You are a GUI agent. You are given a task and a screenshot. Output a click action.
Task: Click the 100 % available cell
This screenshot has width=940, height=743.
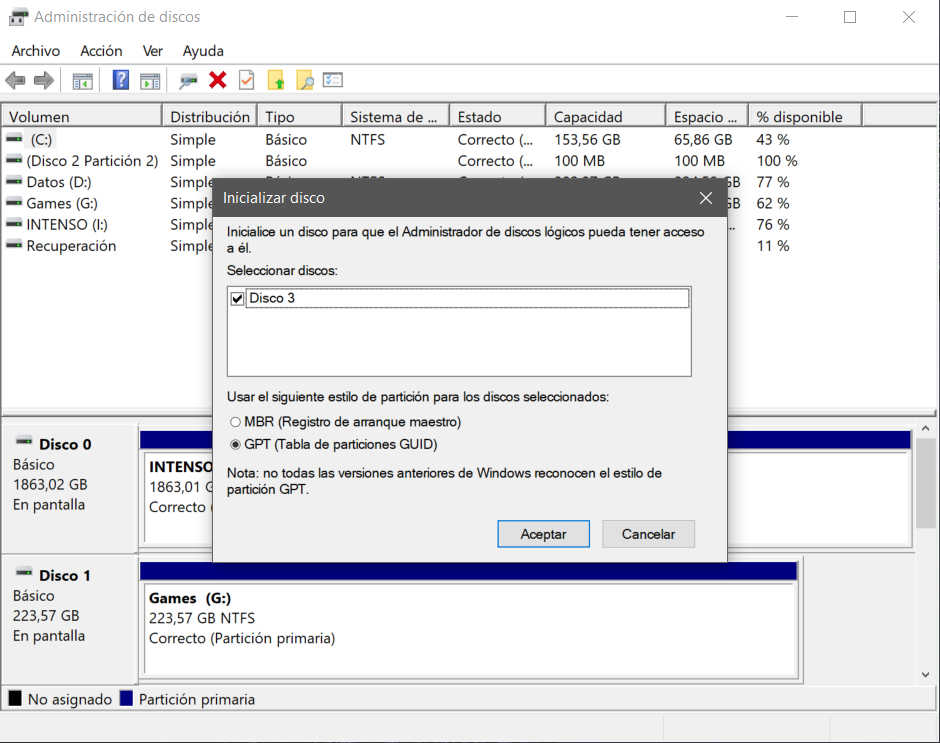pyautogui.click(x=777, y=161)
